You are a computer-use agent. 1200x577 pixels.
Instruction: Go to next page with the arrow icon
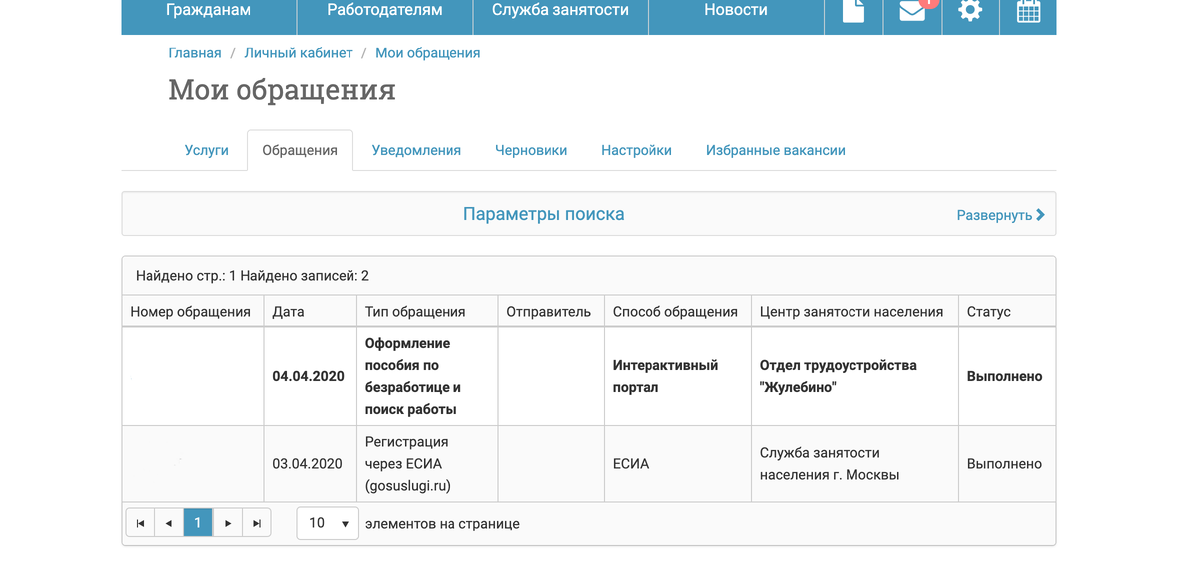point(227,522)
